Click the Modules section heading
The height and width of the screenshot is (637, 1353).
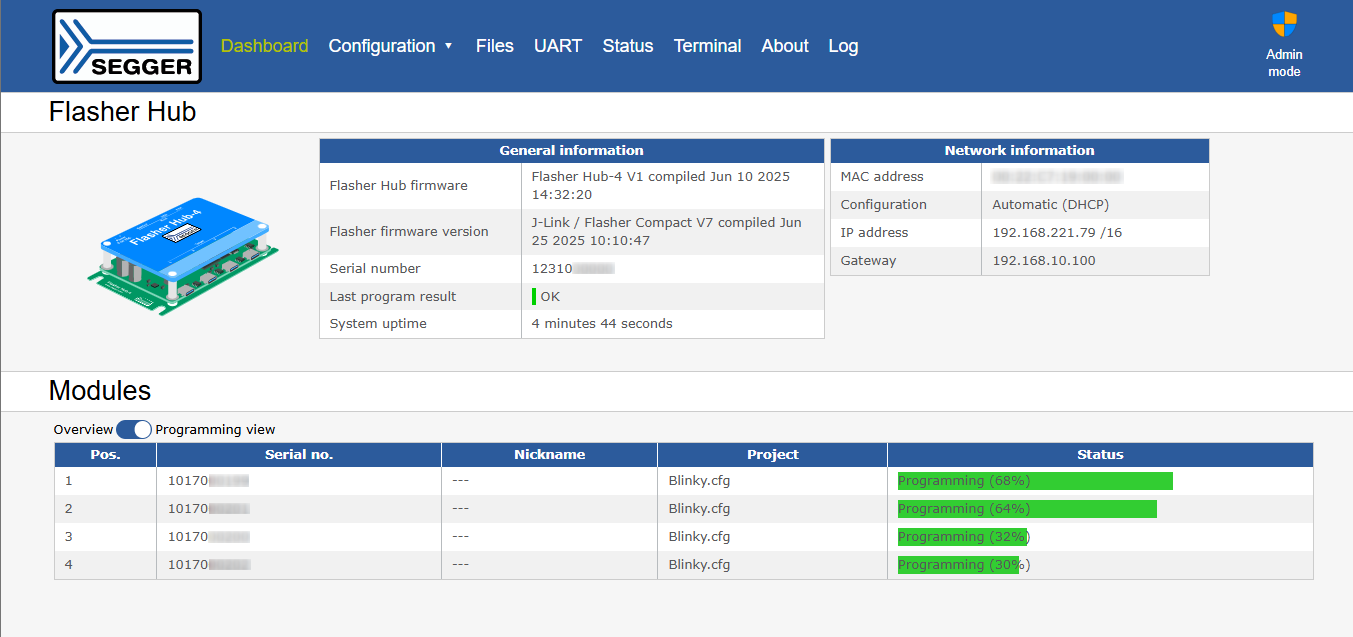100,390
